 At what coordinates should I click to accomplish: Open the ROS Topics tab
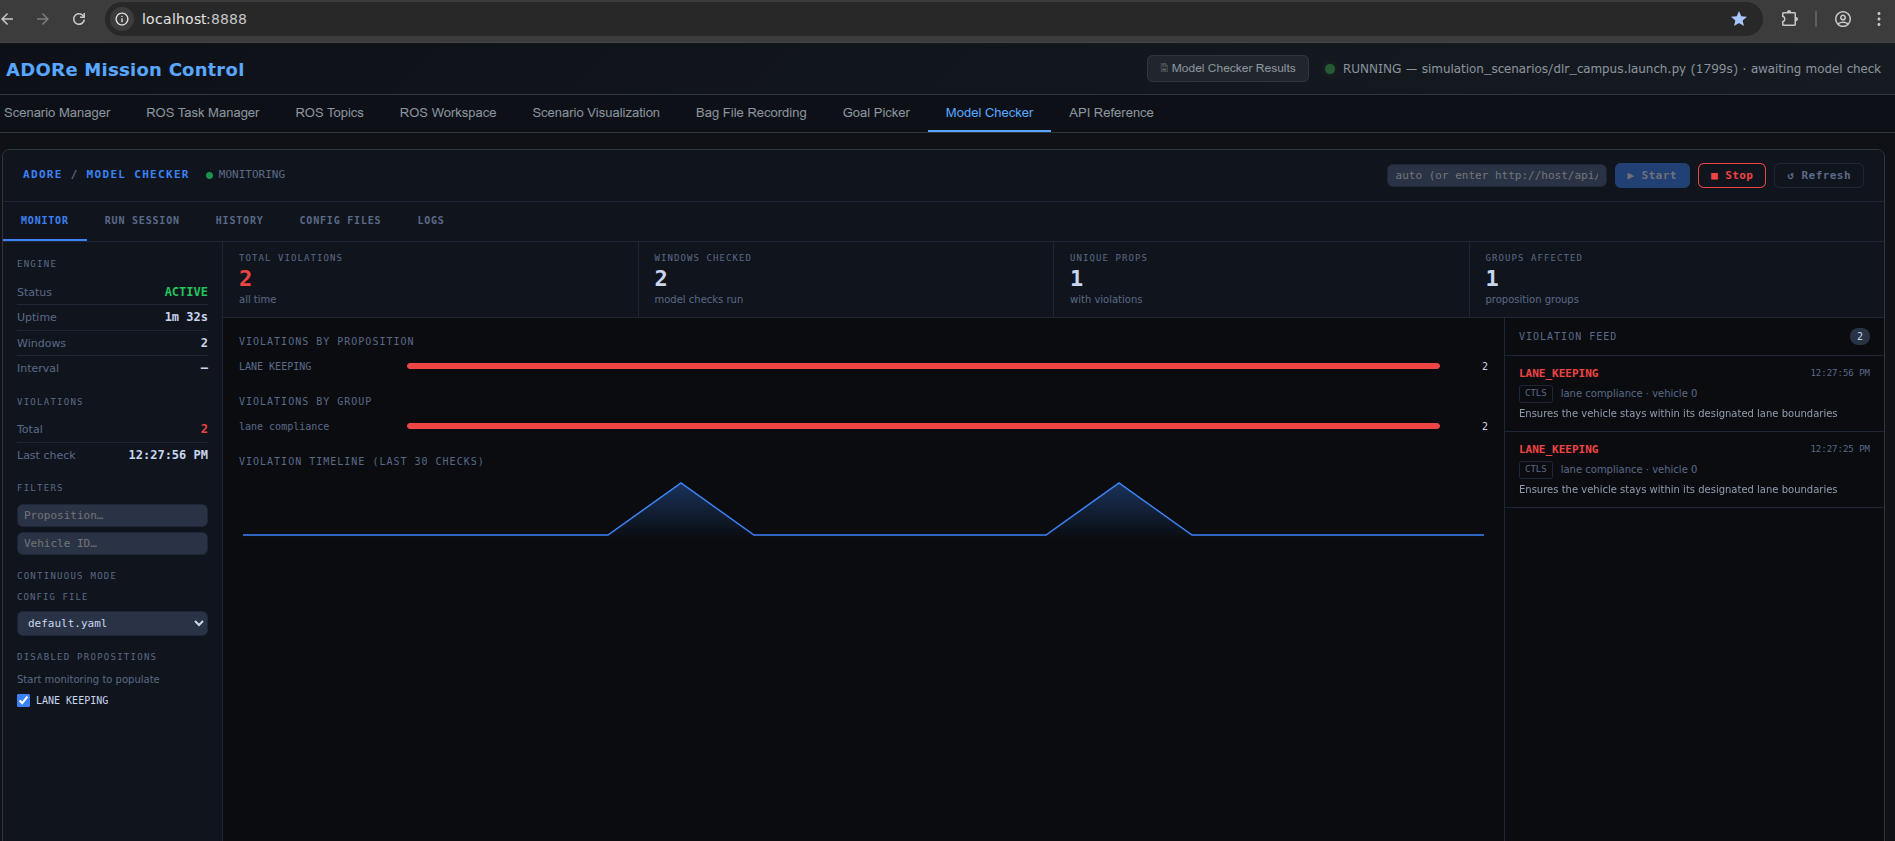click(x=329, y=113)
